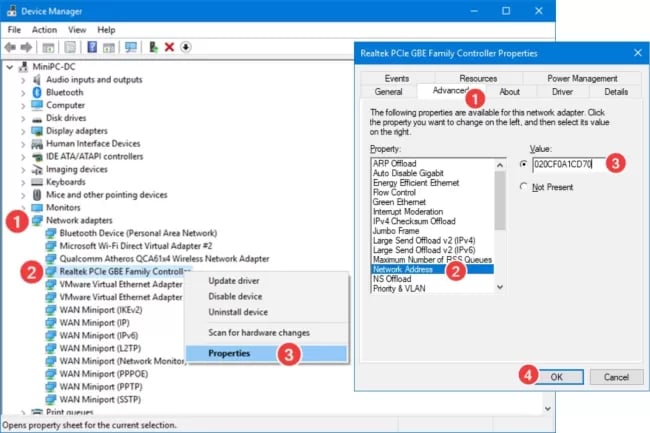Click the Disk drives icon
650x433 pixels.
pos(37,119)
